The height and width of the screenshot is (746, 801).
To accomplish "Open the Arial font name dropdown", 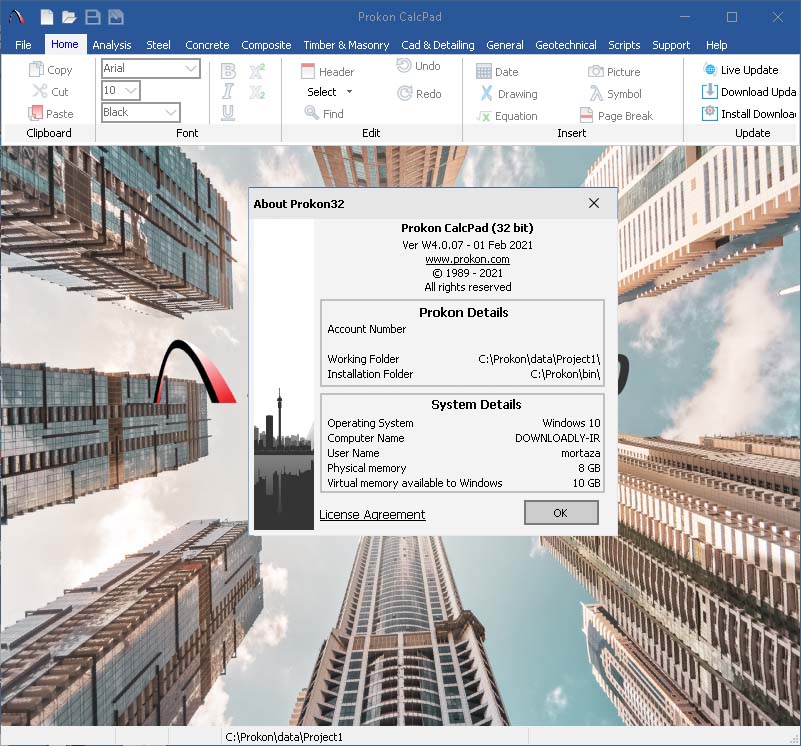I will 191,69.
